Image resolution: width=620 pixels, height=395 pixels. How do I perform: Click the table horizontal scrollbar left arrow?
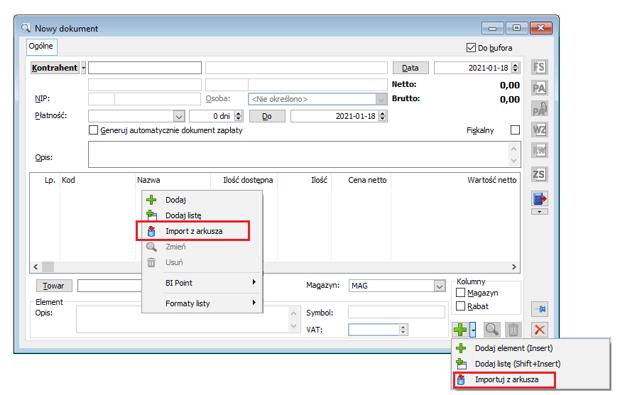pos(36,267)
